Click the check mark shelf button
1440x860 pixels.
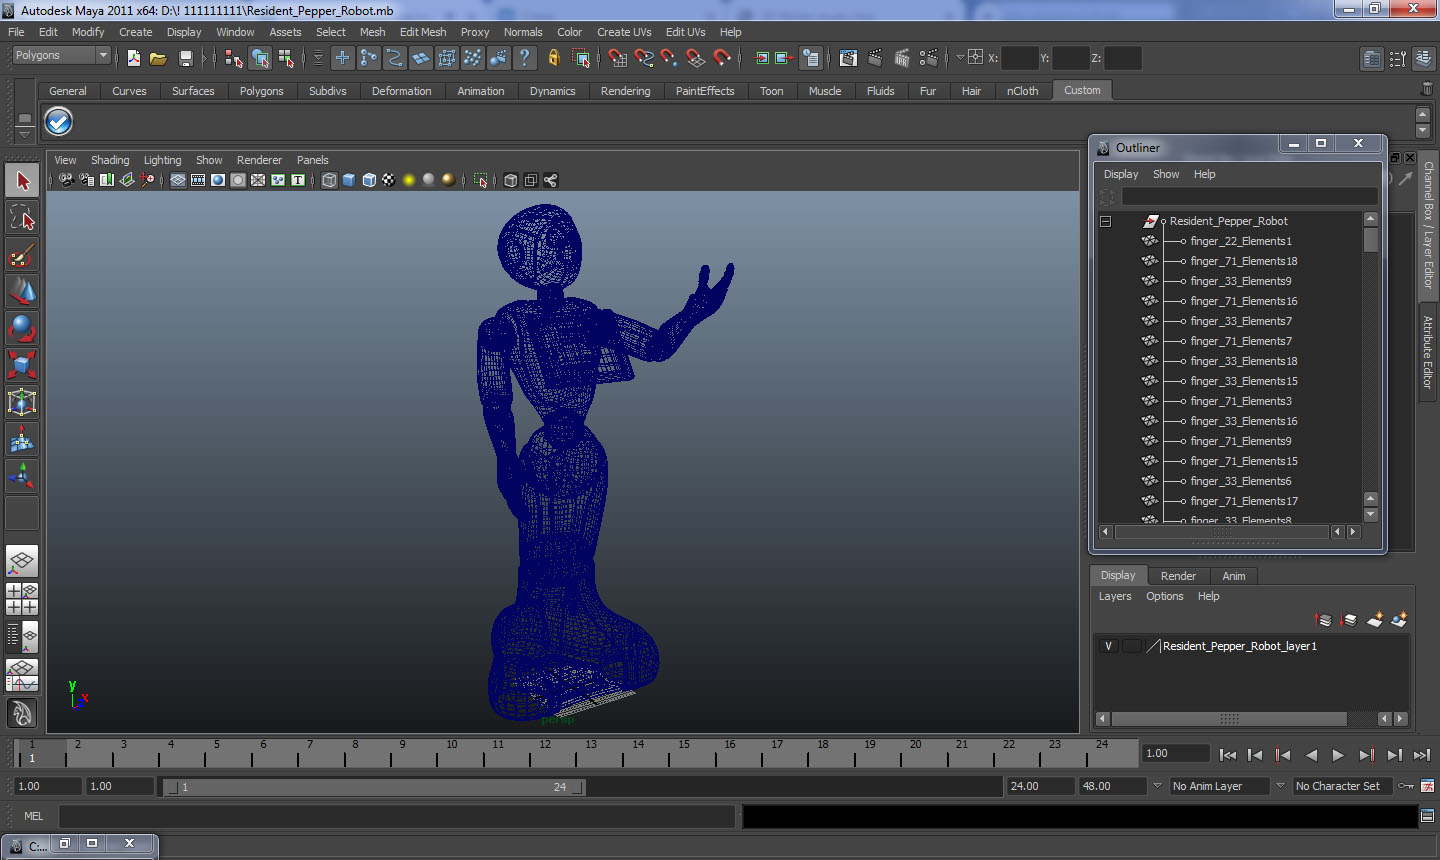[59, 122]
